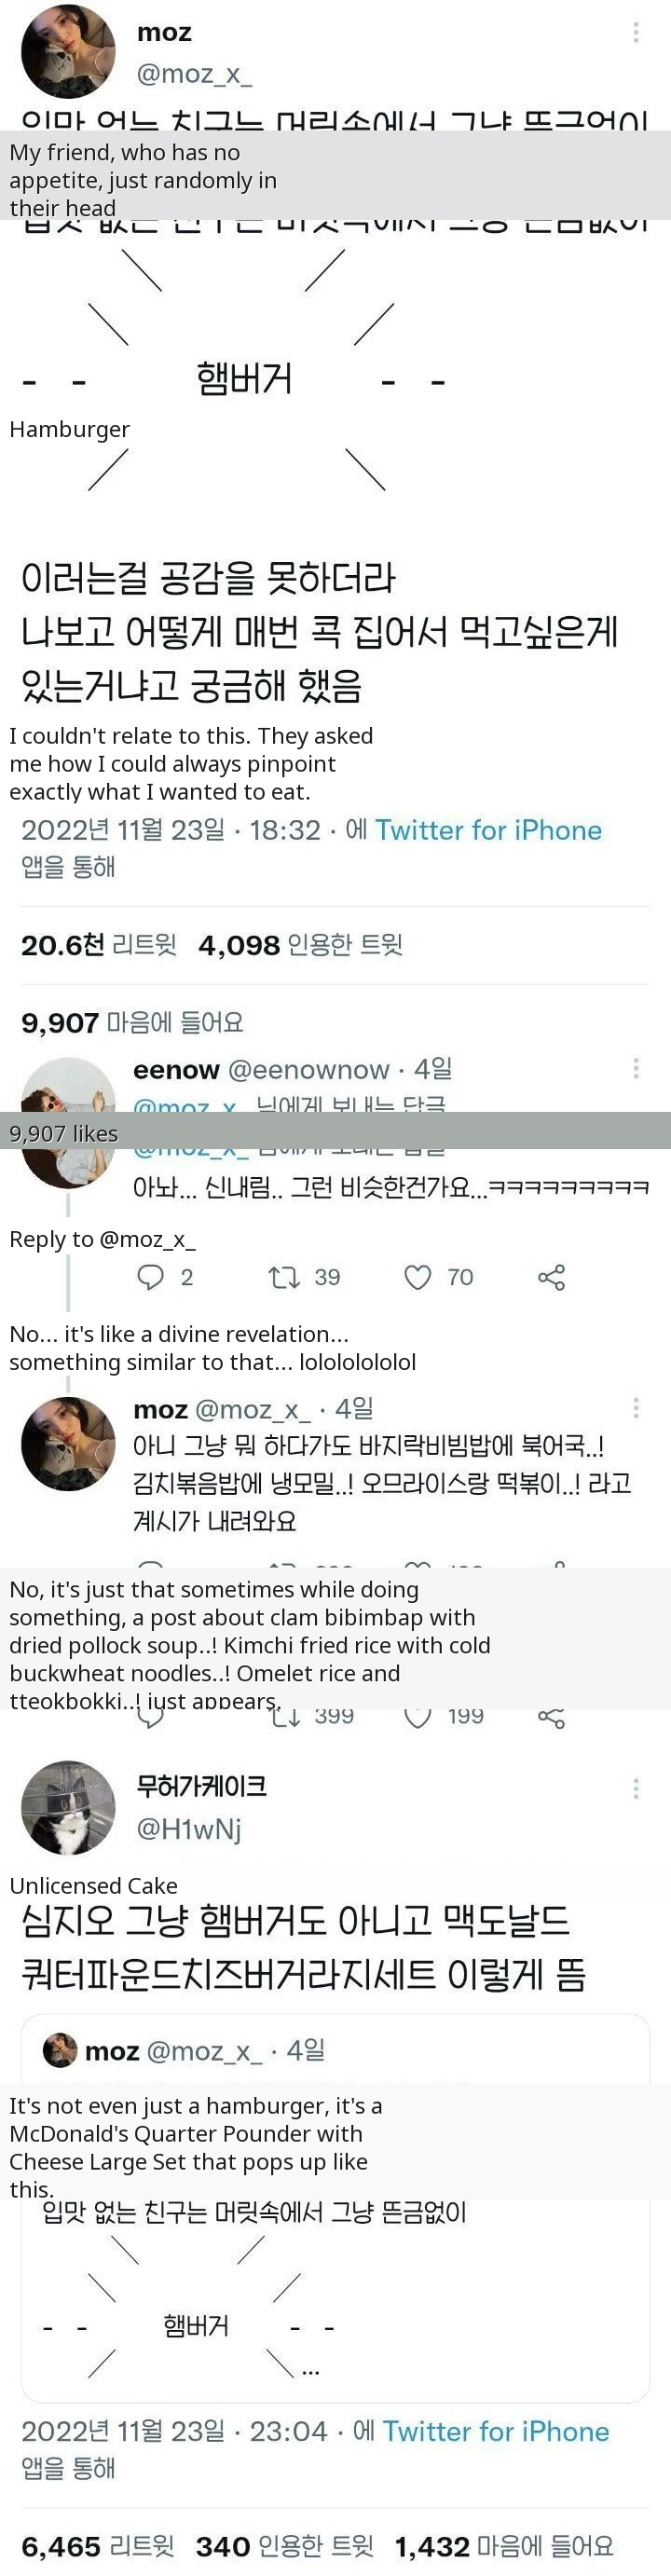Open more options menu on moz's main tweet

pos(636,32)
